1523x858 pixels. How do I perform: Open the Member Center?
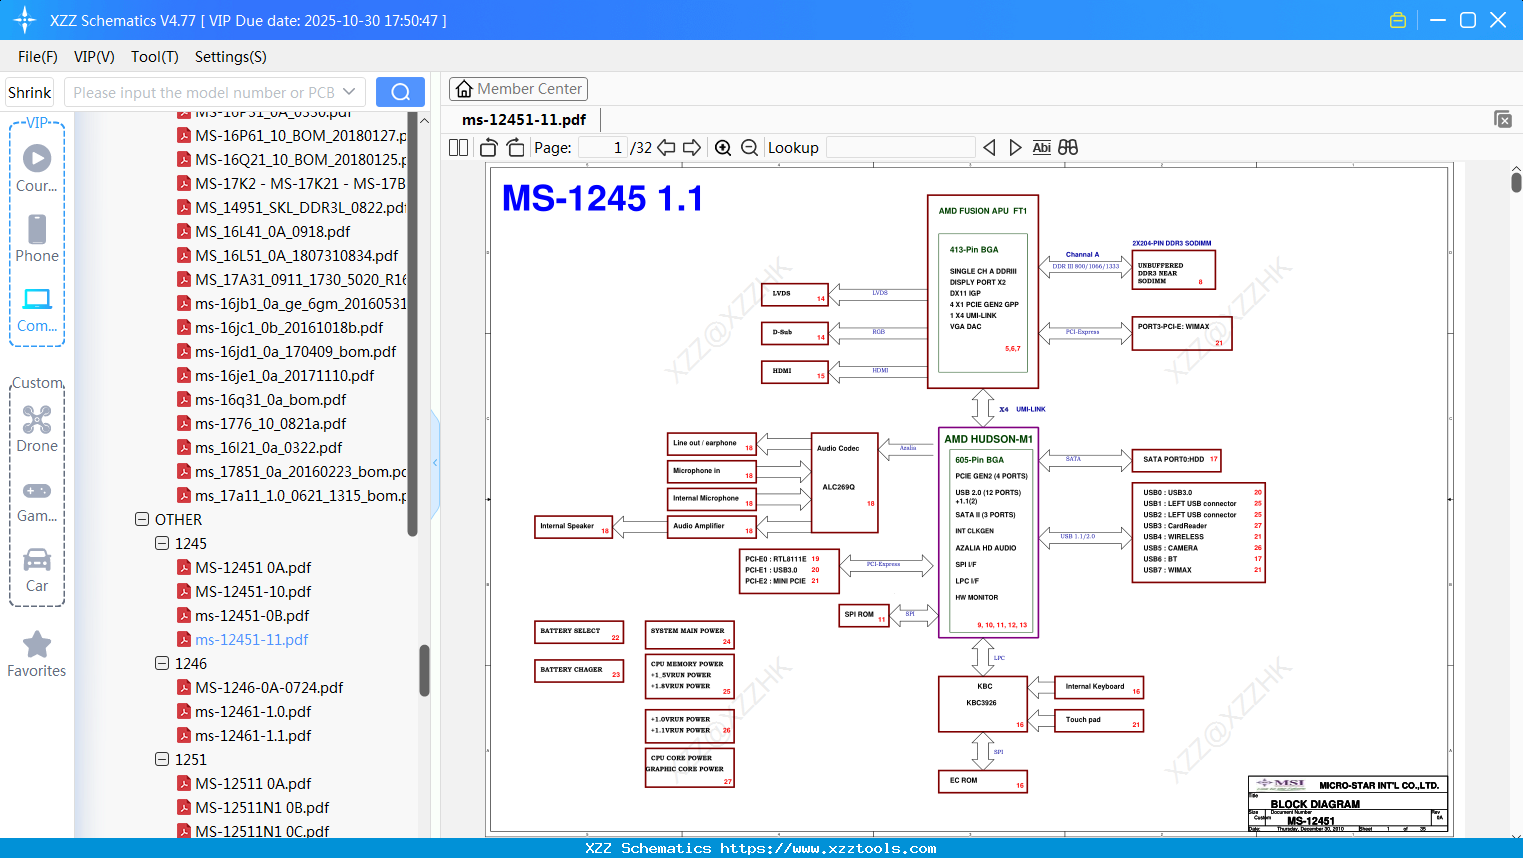pyautogui.click(x=518, y=89)
